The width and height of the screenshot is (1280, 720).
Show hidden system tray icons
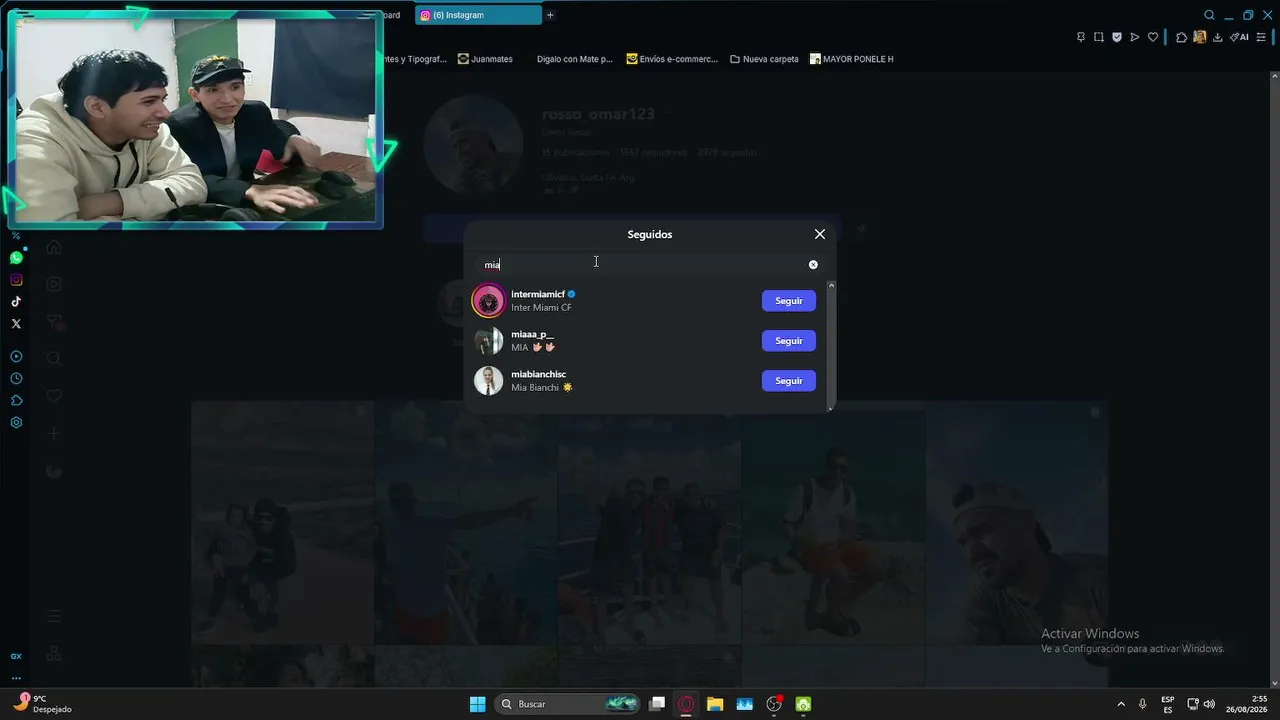tap(1120, 704)
